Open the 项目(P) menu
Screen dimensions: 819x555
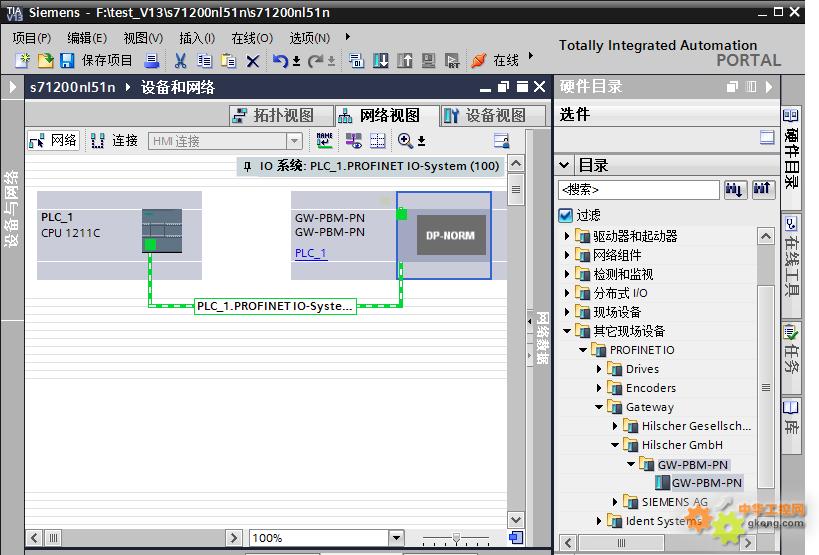tap(32, 38)
